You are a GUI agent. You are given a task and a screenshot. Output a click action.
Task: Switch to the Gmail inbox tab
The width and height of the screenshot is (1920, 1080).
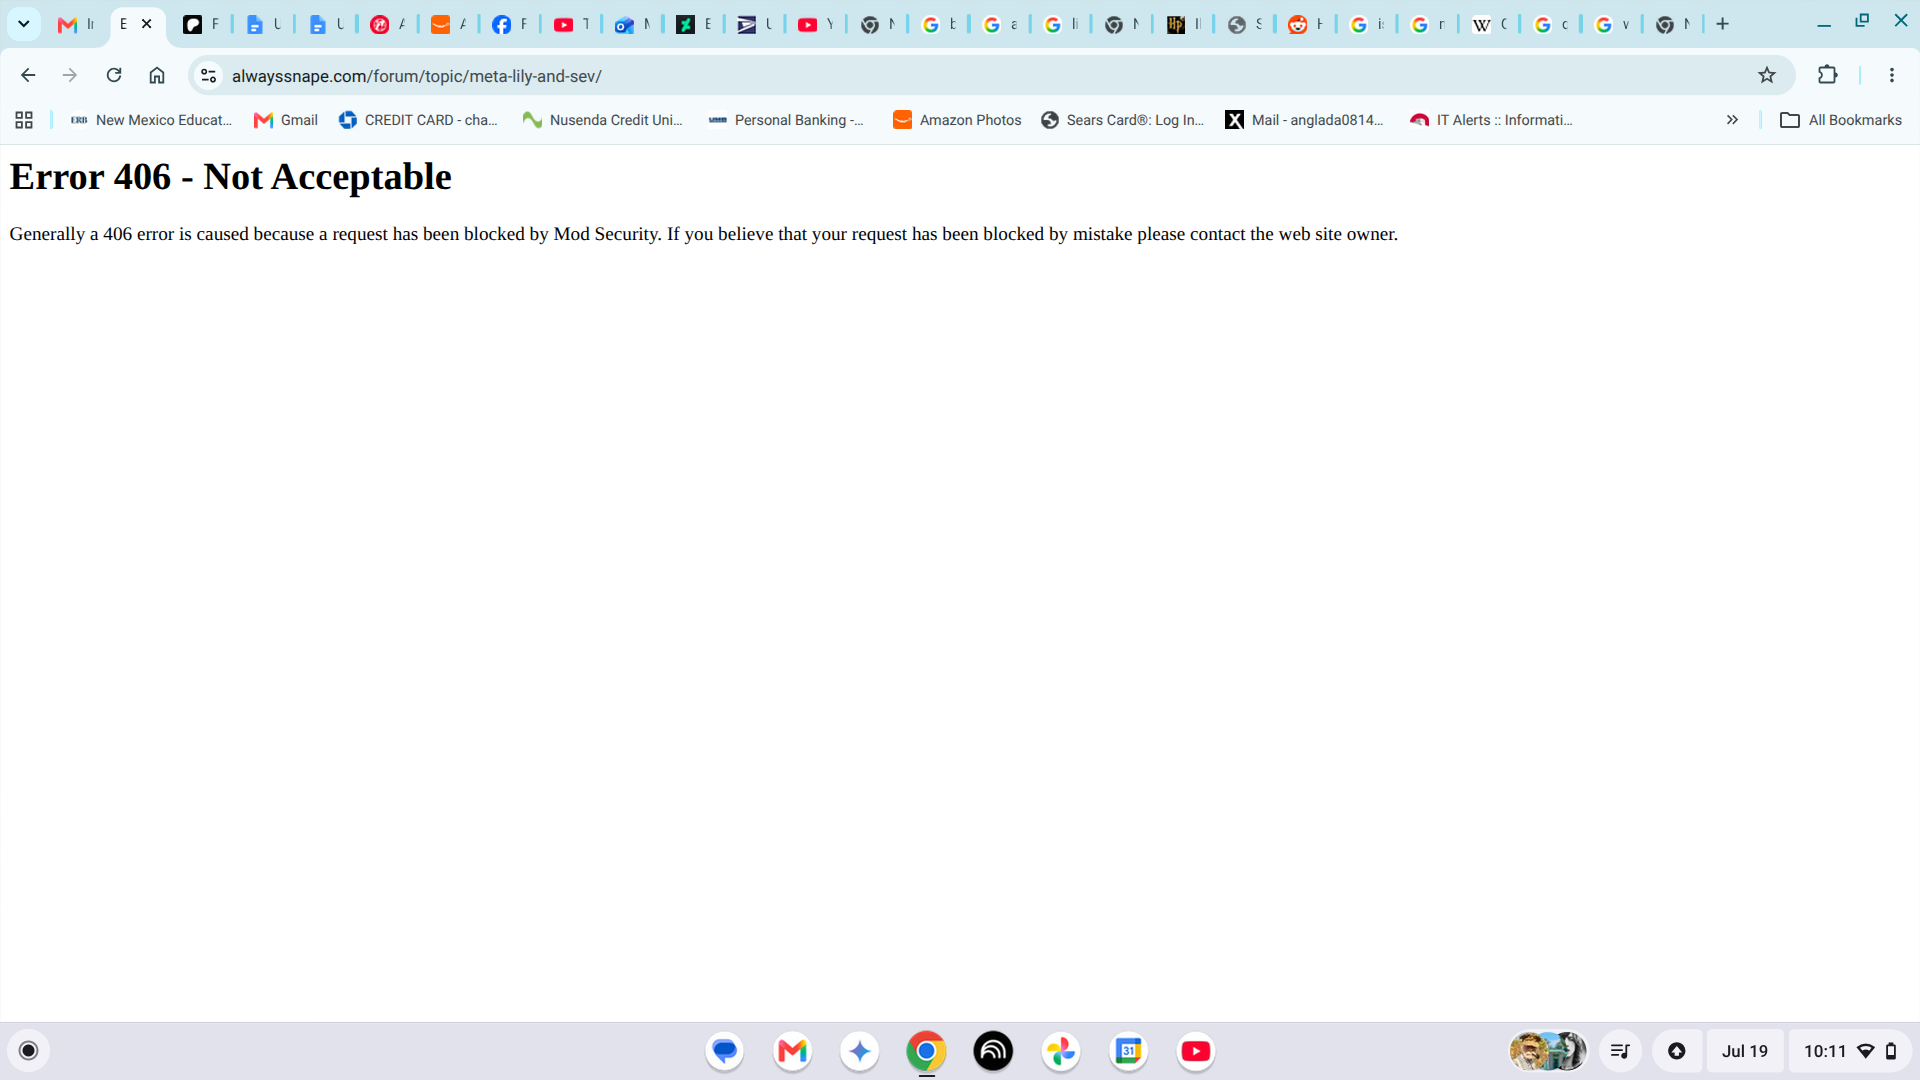point(76,24)
